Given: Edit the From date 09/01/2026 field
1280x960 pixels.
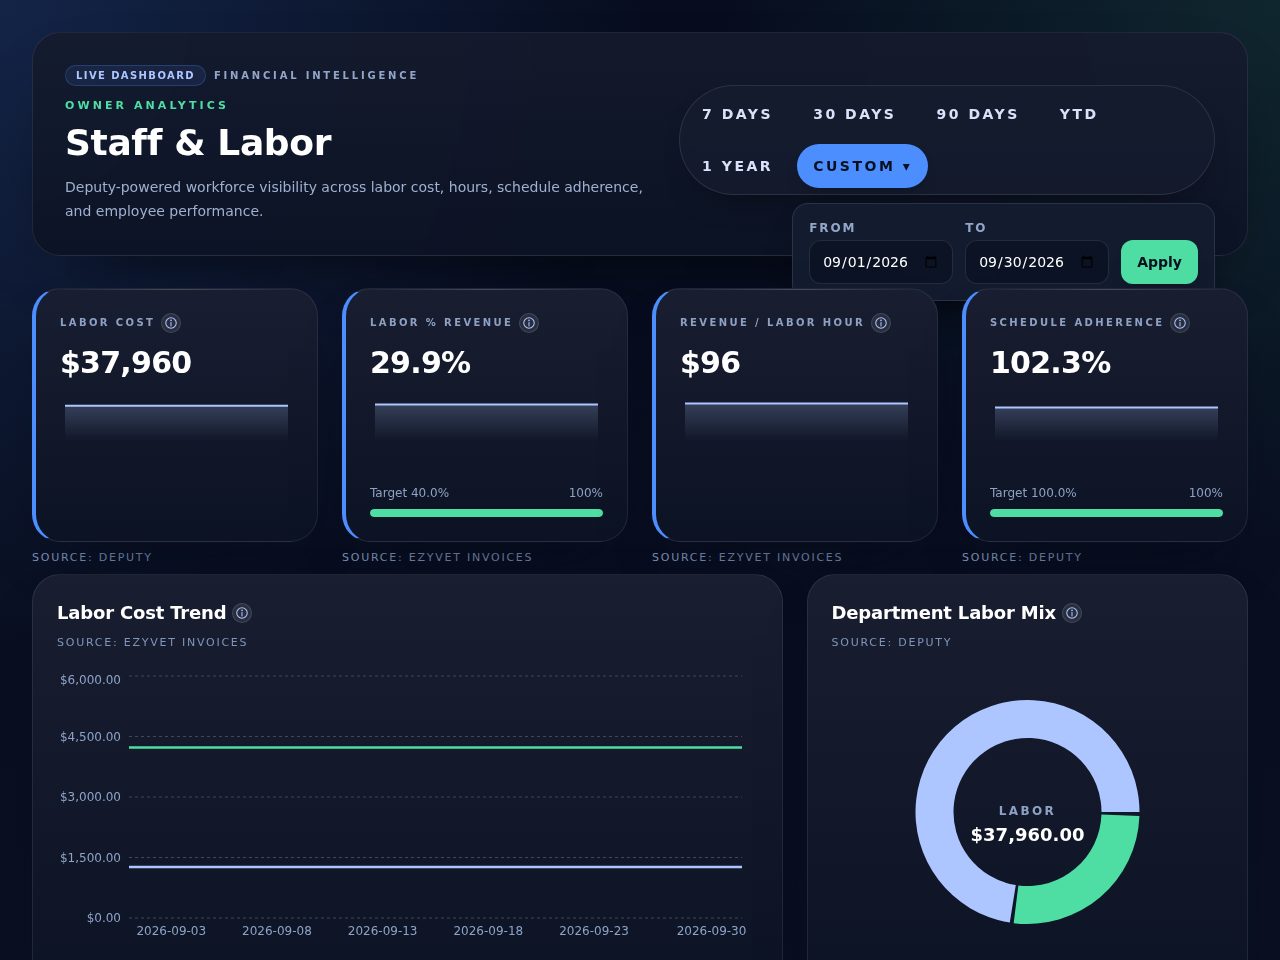Looking at the screenshot, I should [x=880, y=262].
